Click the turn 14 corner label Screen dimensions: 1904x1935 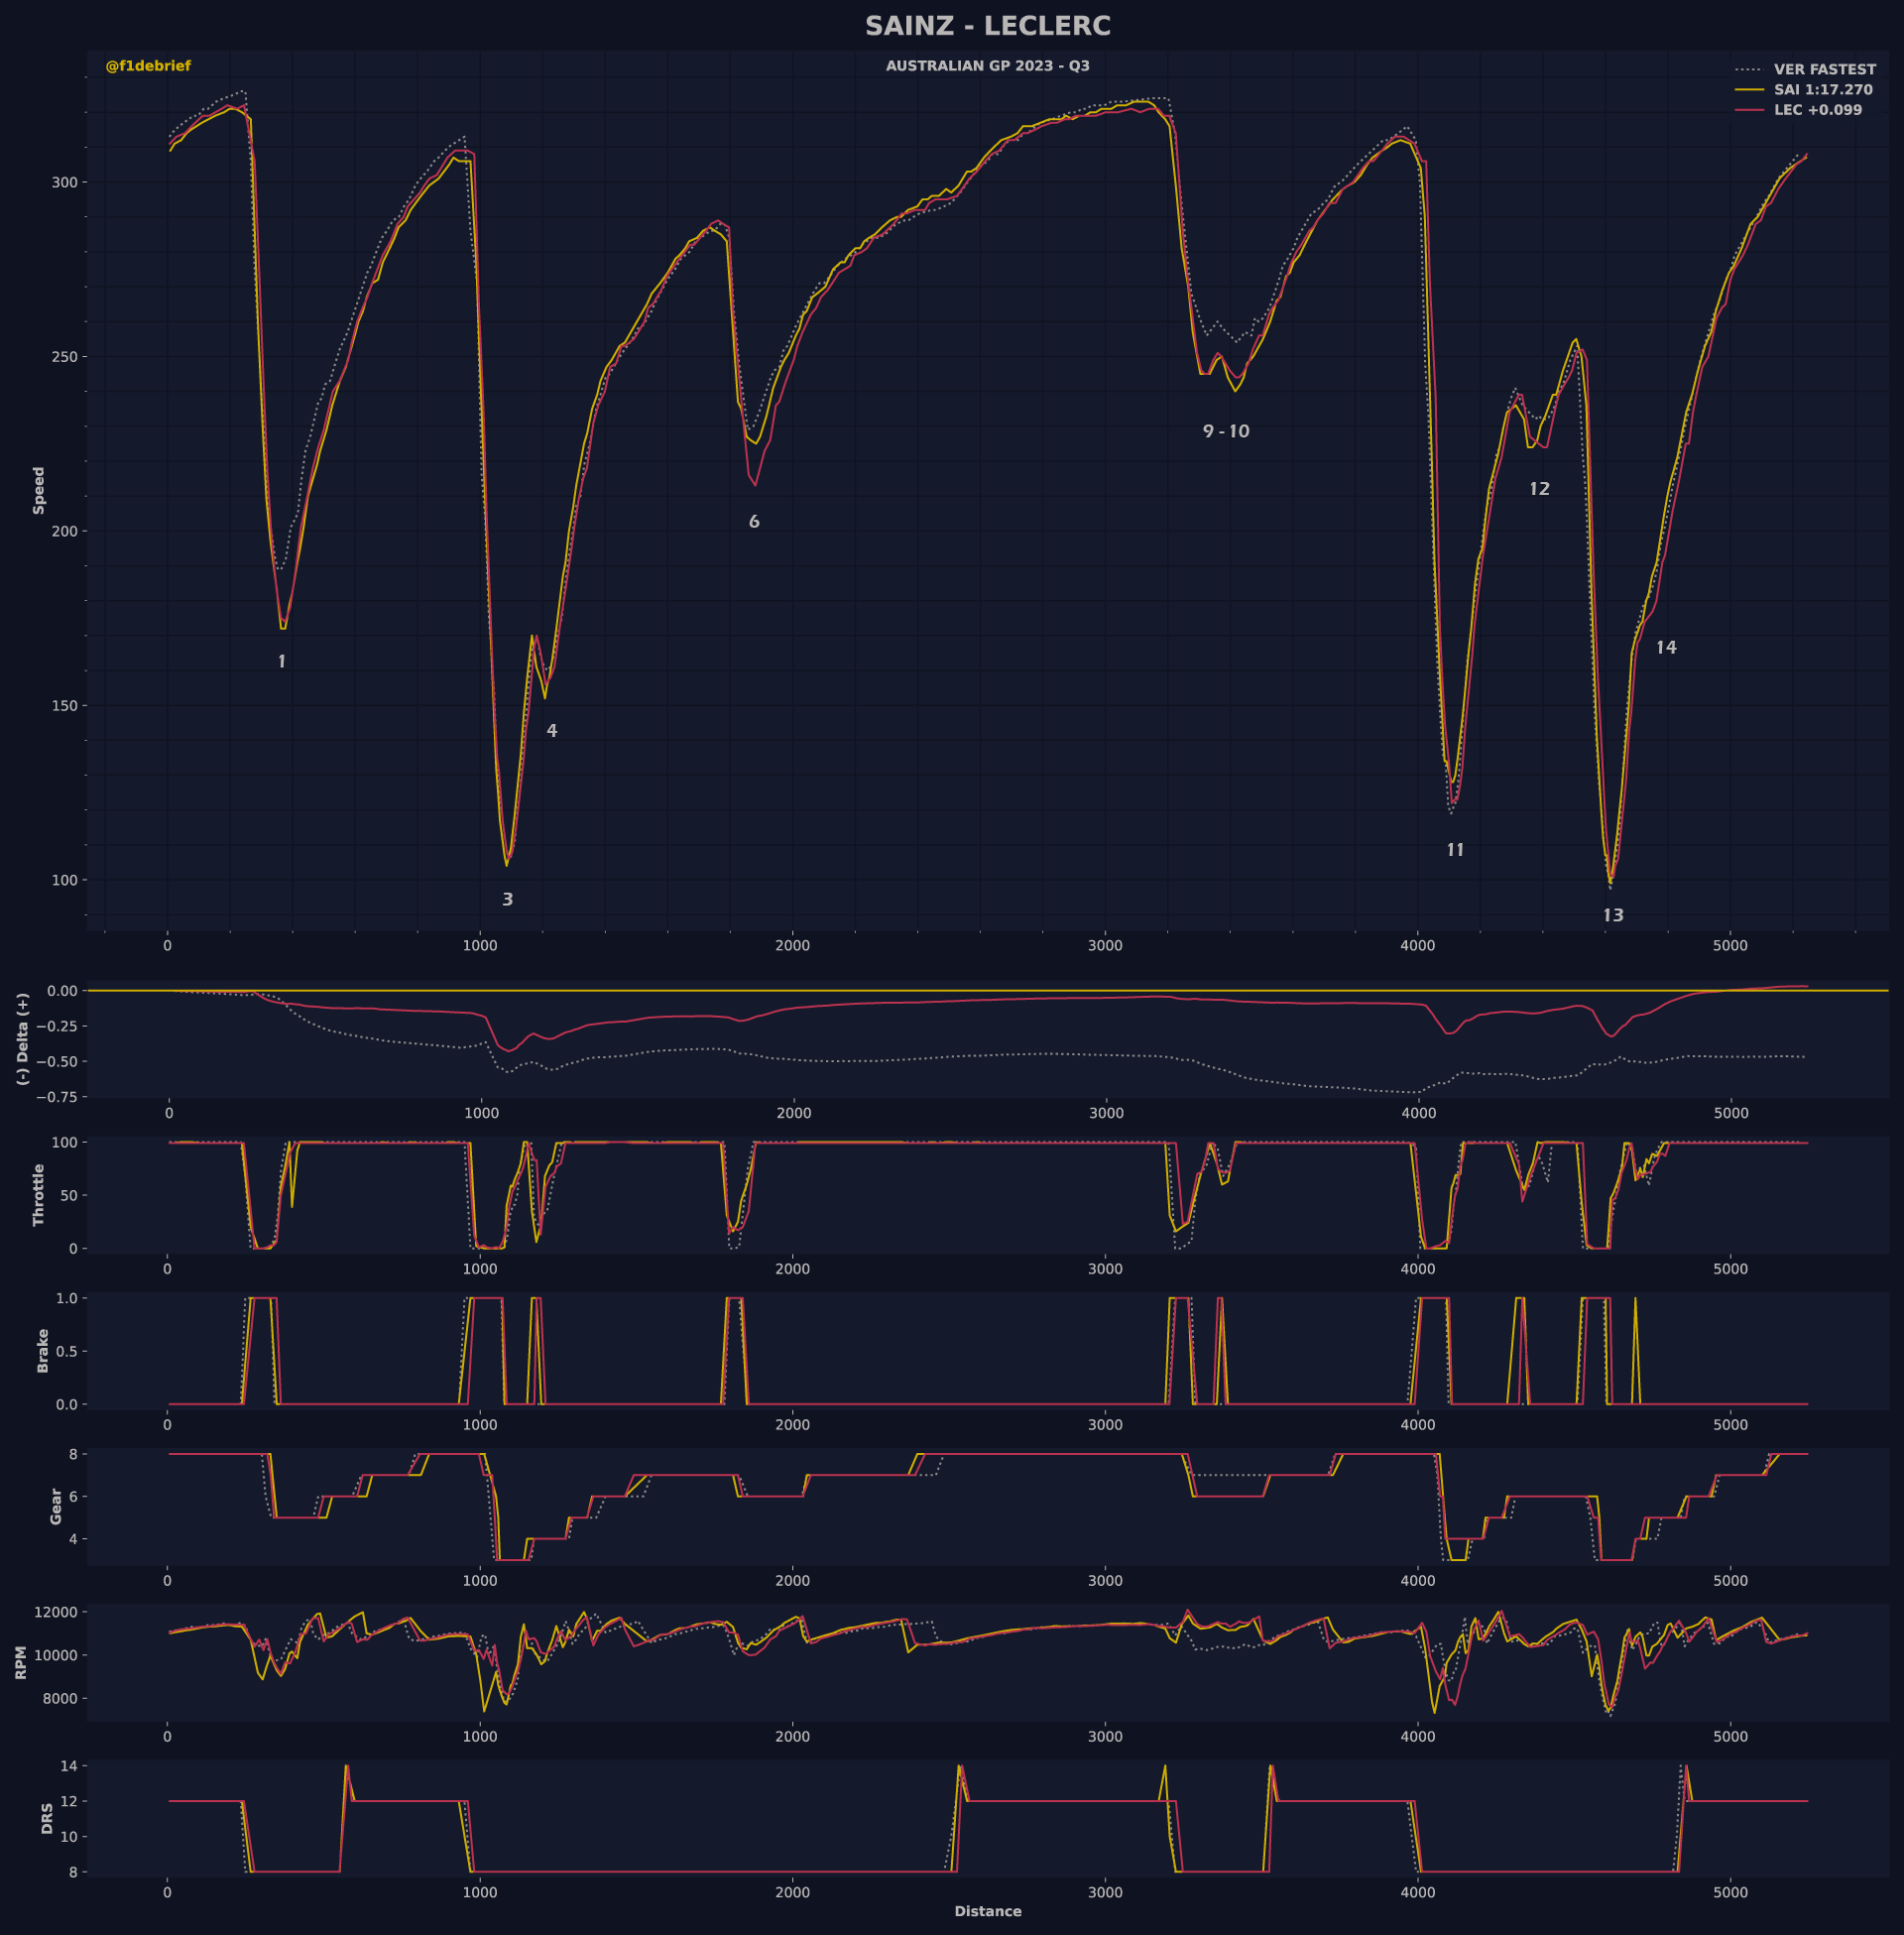(x=1666, y=648)
